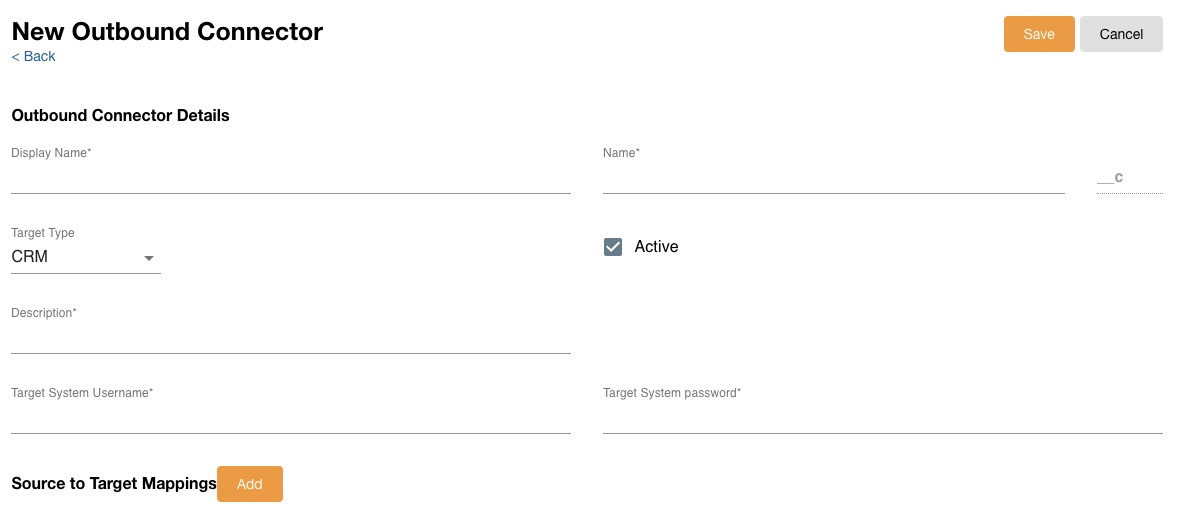Viewport: 1177px width, 524px height.
Task: Click the Outbound Connector Details heading
Action: pos(120,116)
